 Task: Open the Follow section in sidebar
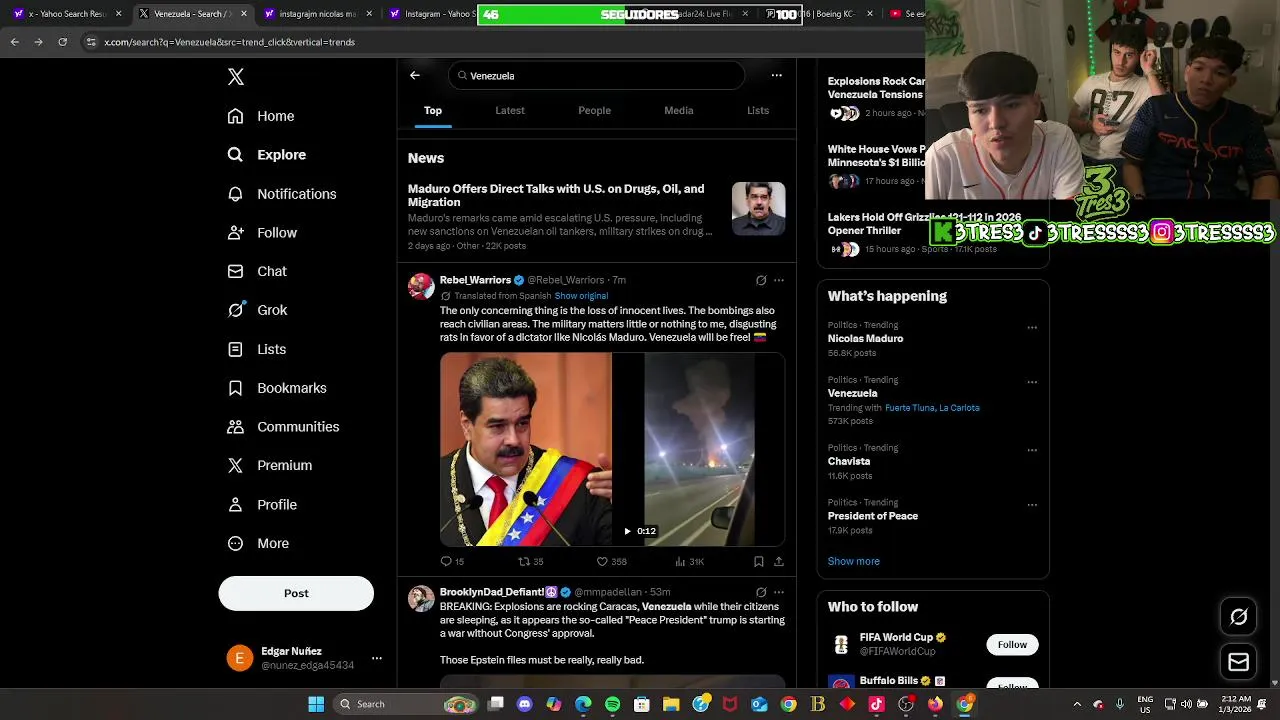(x=262, y=233)
